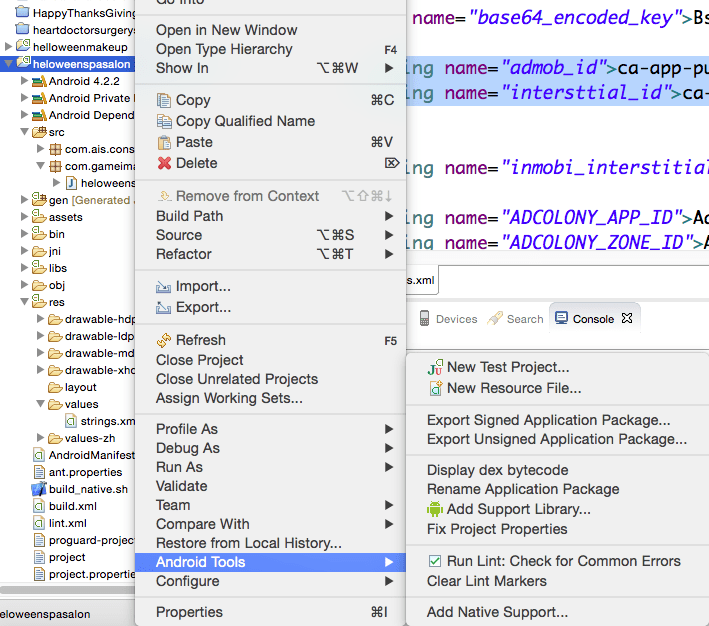Collapse the values folder
Screen dimensions: 709x626
pyautogui.click(x=40, y=403)
